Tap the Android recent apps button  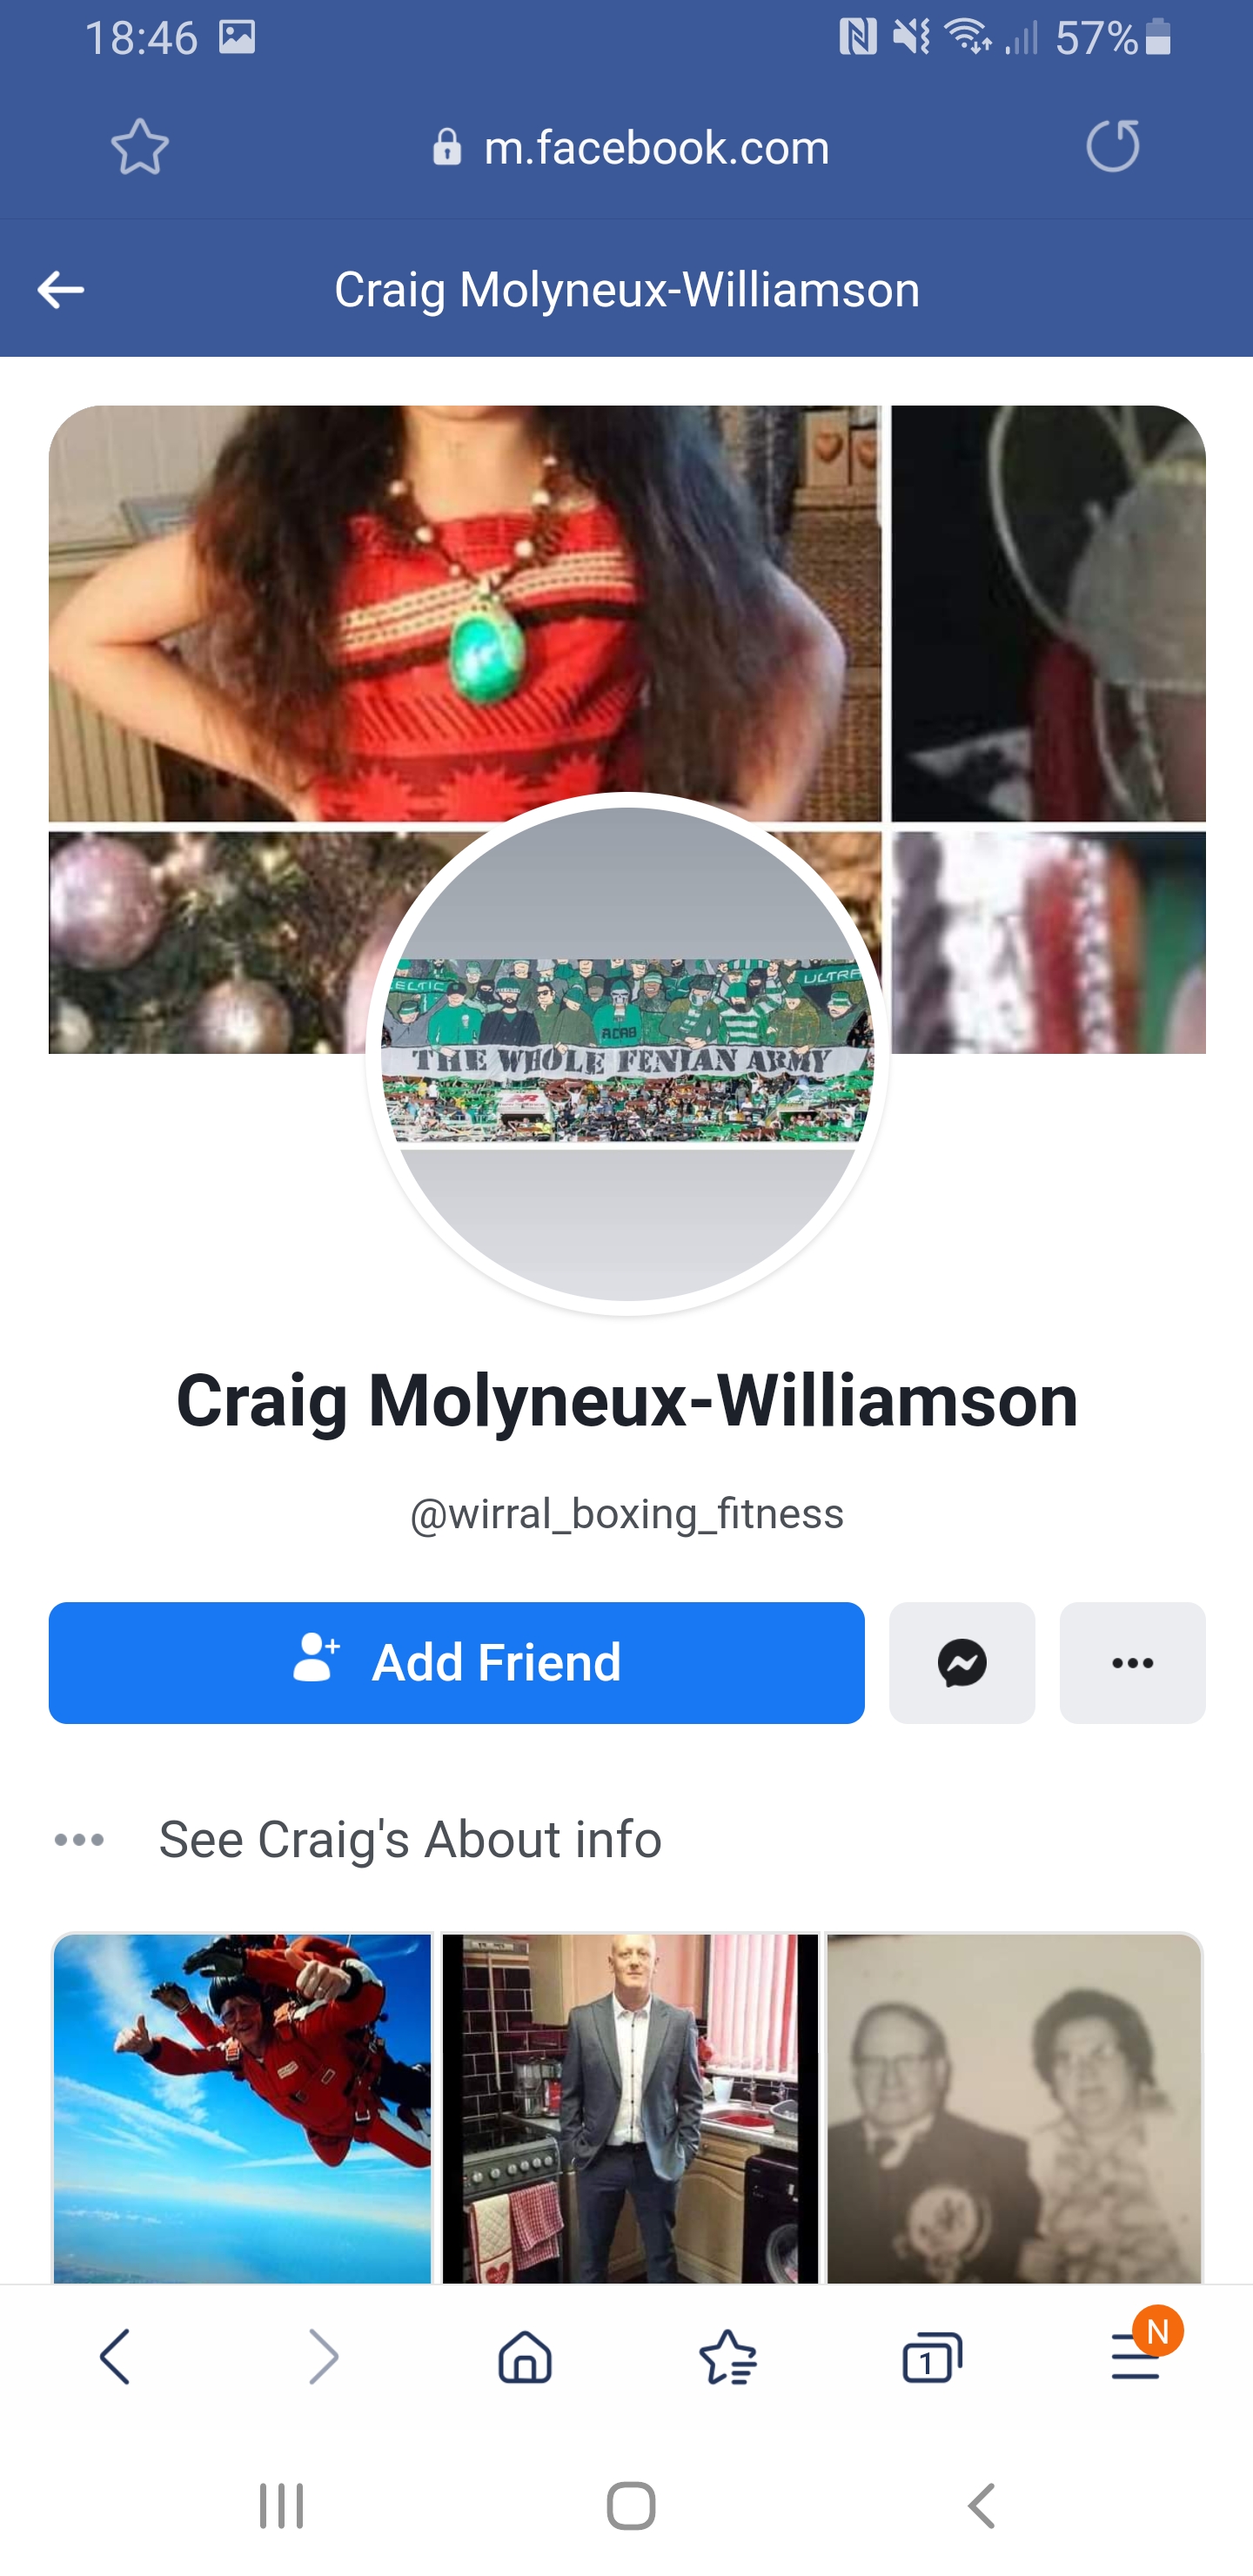click(281, 2506)
